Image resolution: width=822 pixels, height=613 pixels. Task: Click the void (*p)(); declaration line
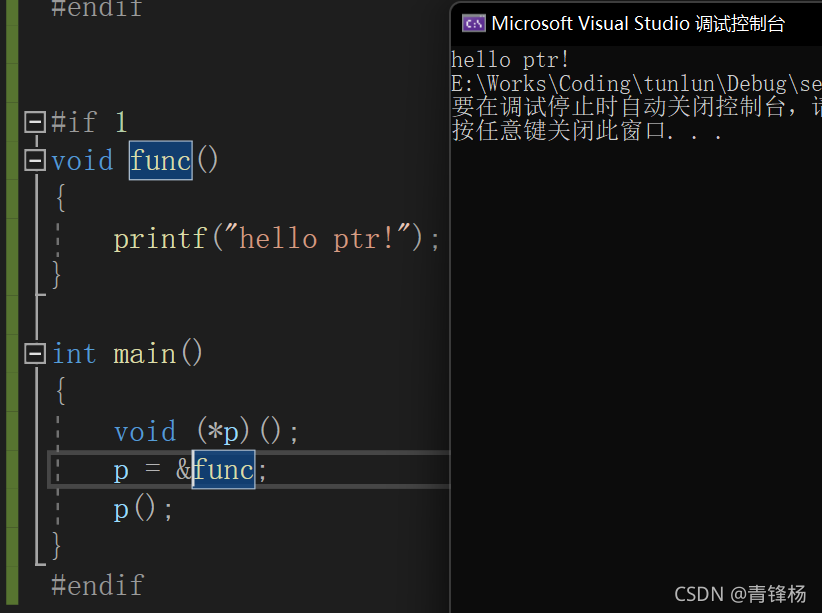[x=206, y=431]
